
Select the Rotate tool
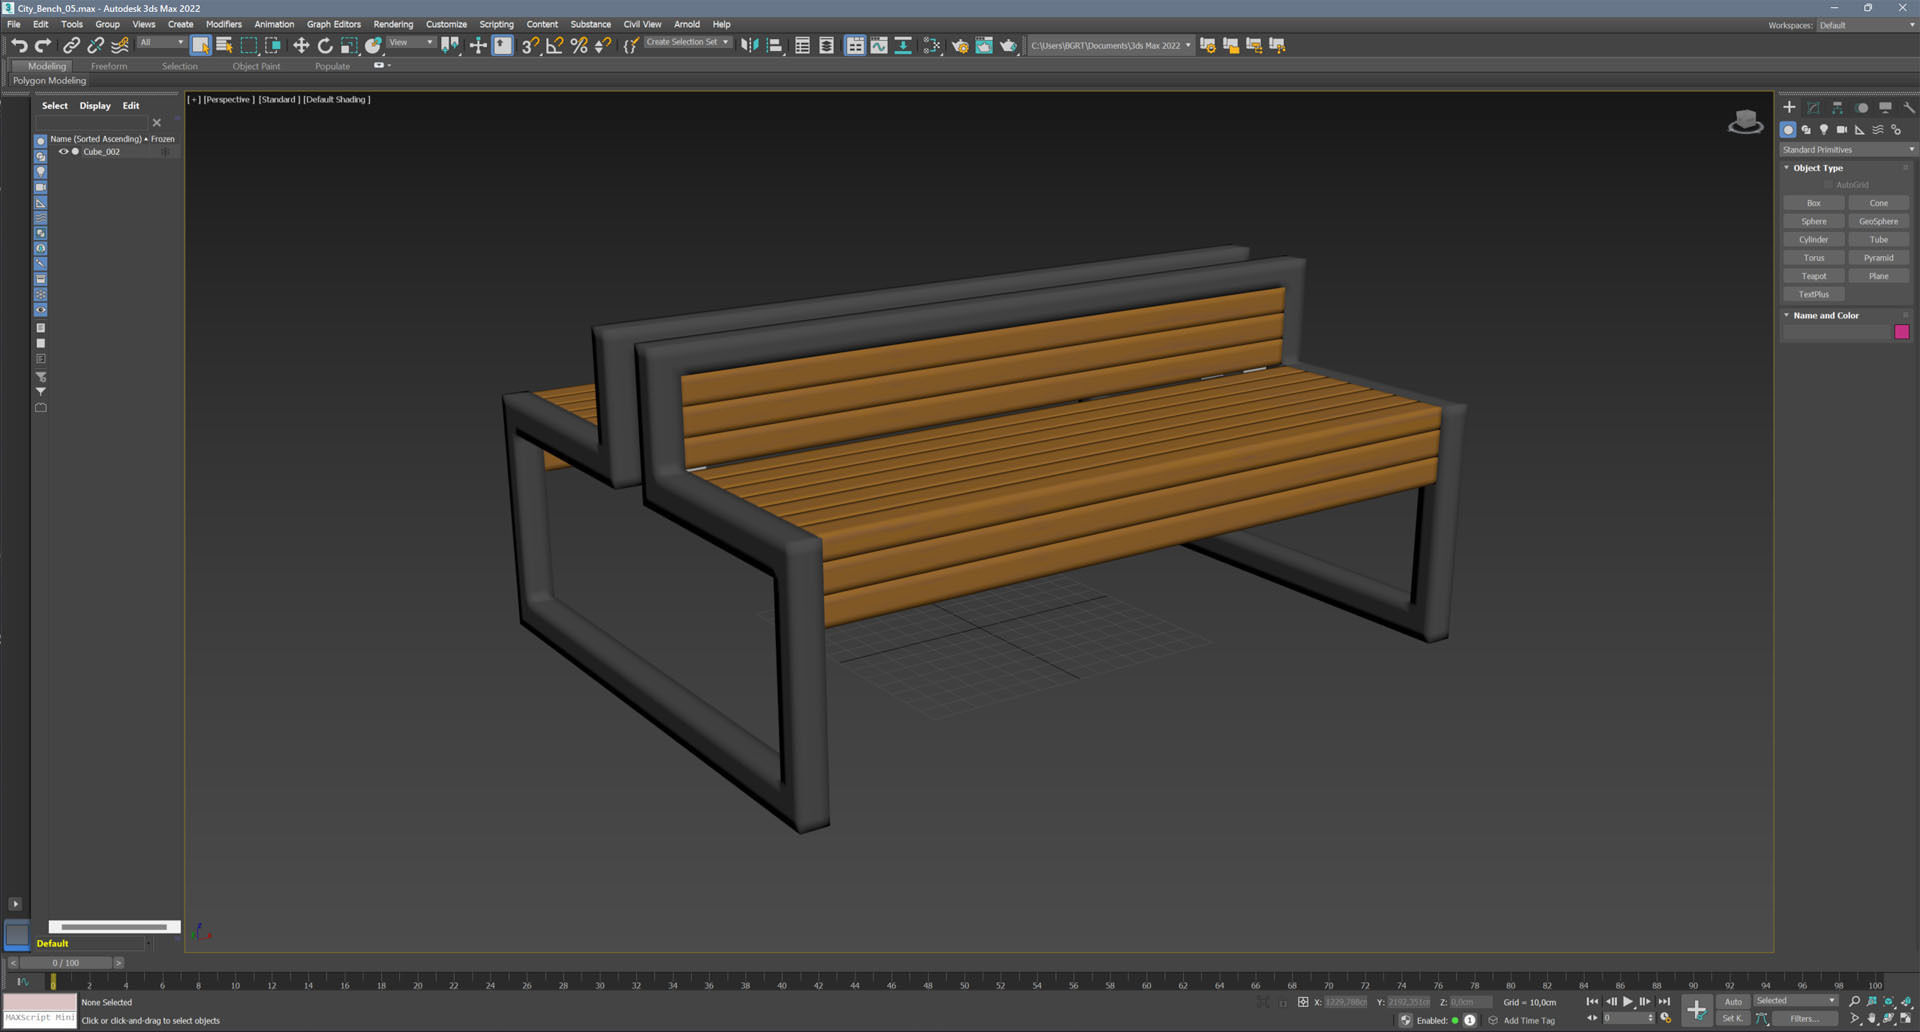[325, 45]
